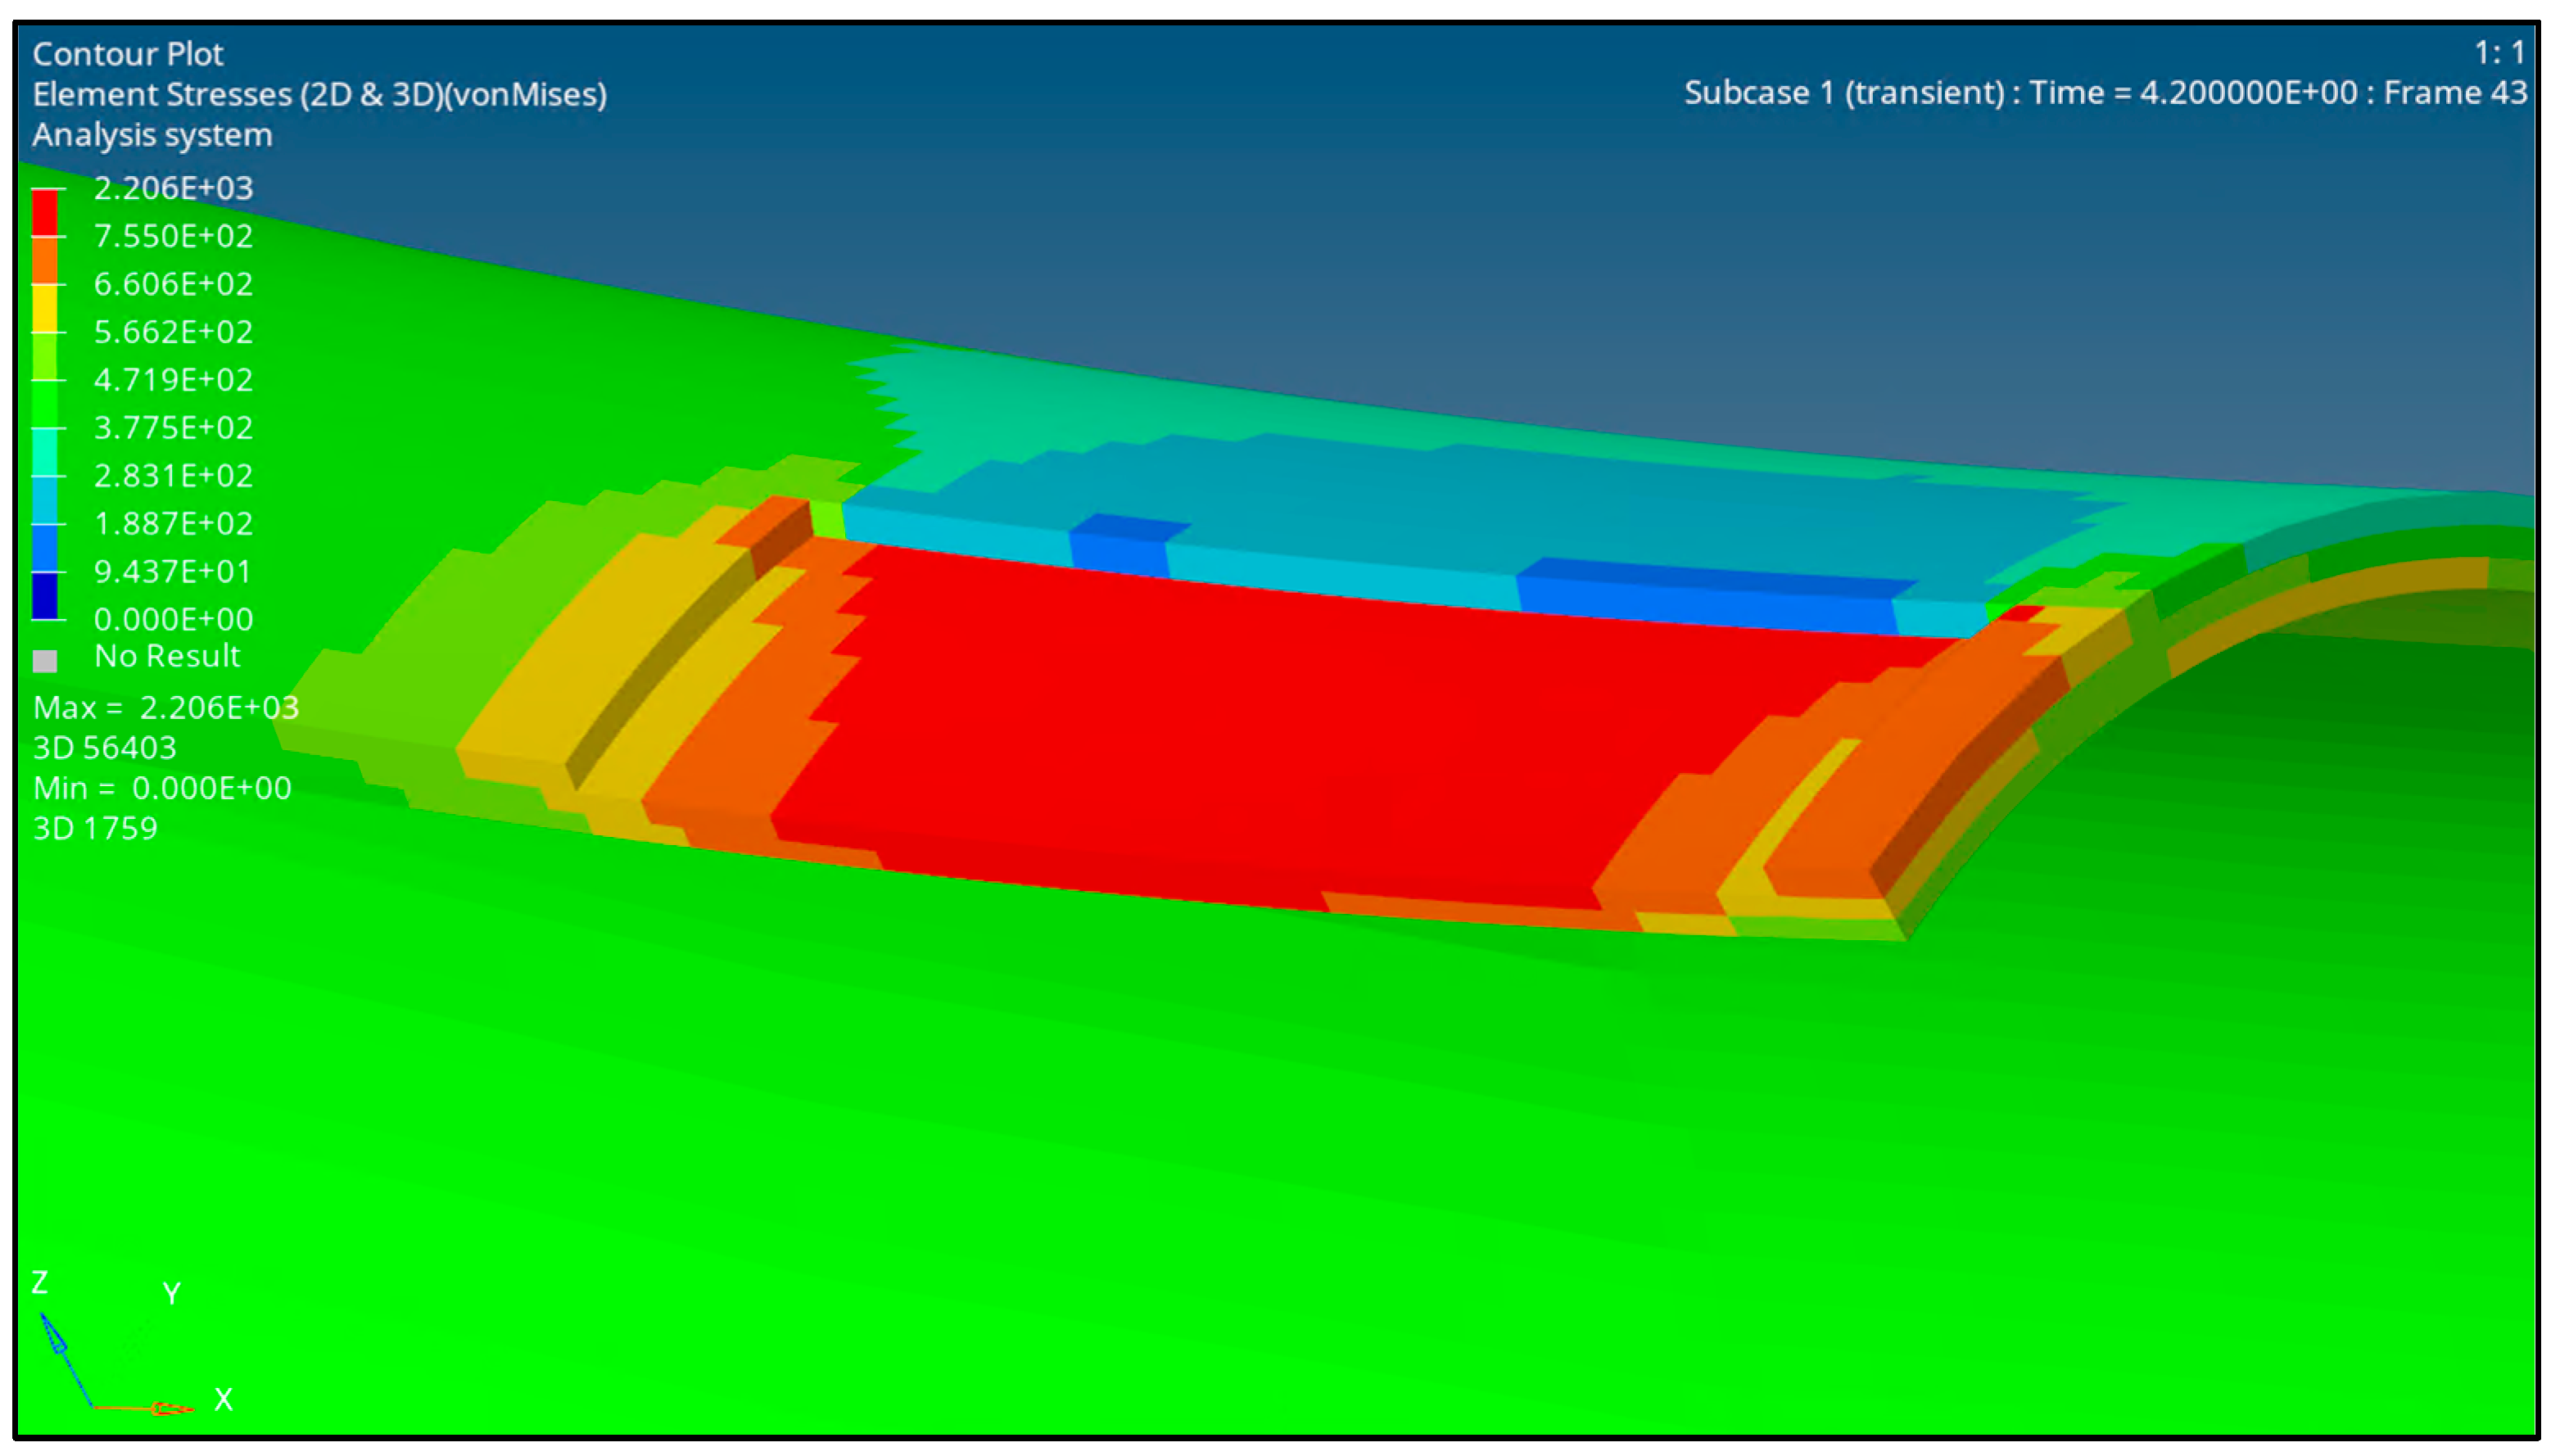Viewport: 2560px width, 1456px height.
Task: Click the 3D 56403 element ID text
Action: [105, 748]
